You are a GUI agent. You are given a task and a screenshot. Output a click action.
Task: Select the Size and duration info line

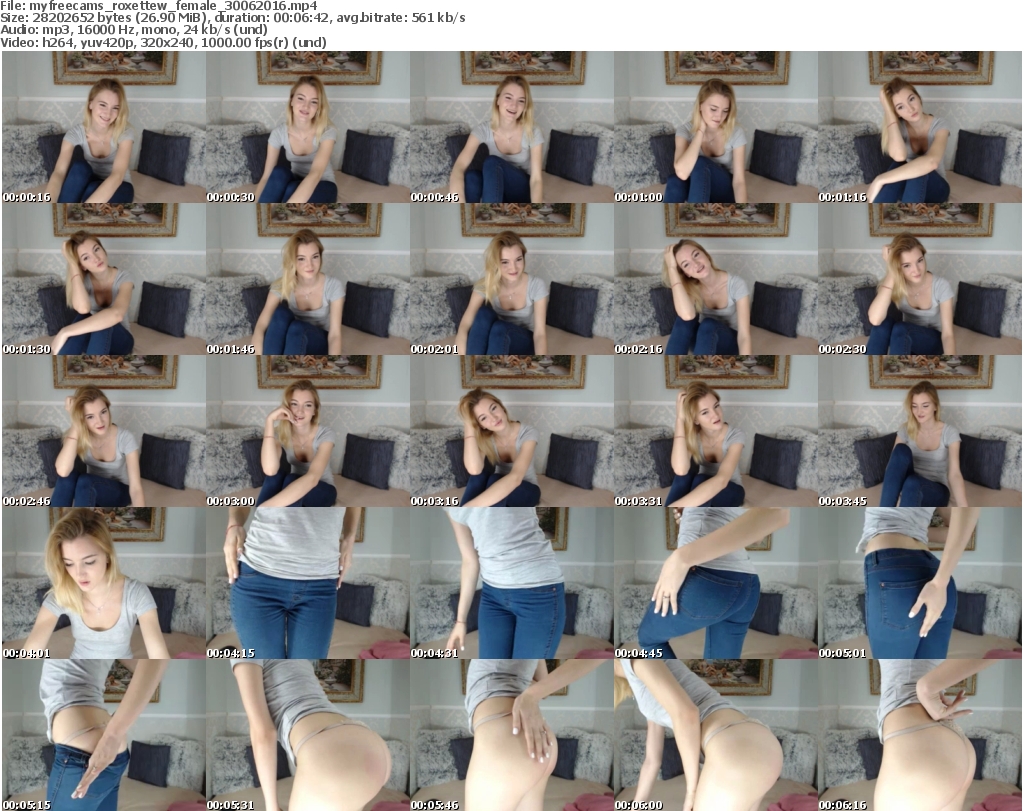point(233,18)
